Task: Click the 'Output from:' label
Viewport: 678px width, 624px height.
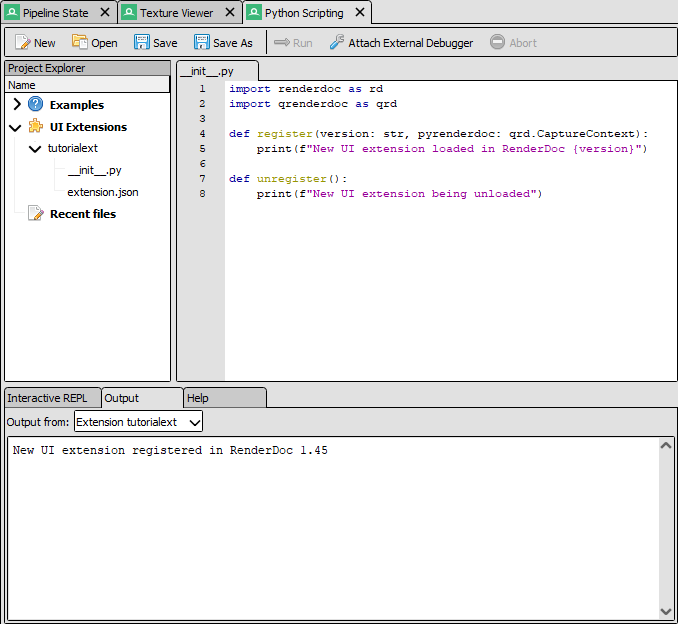Action: [38, 422]
